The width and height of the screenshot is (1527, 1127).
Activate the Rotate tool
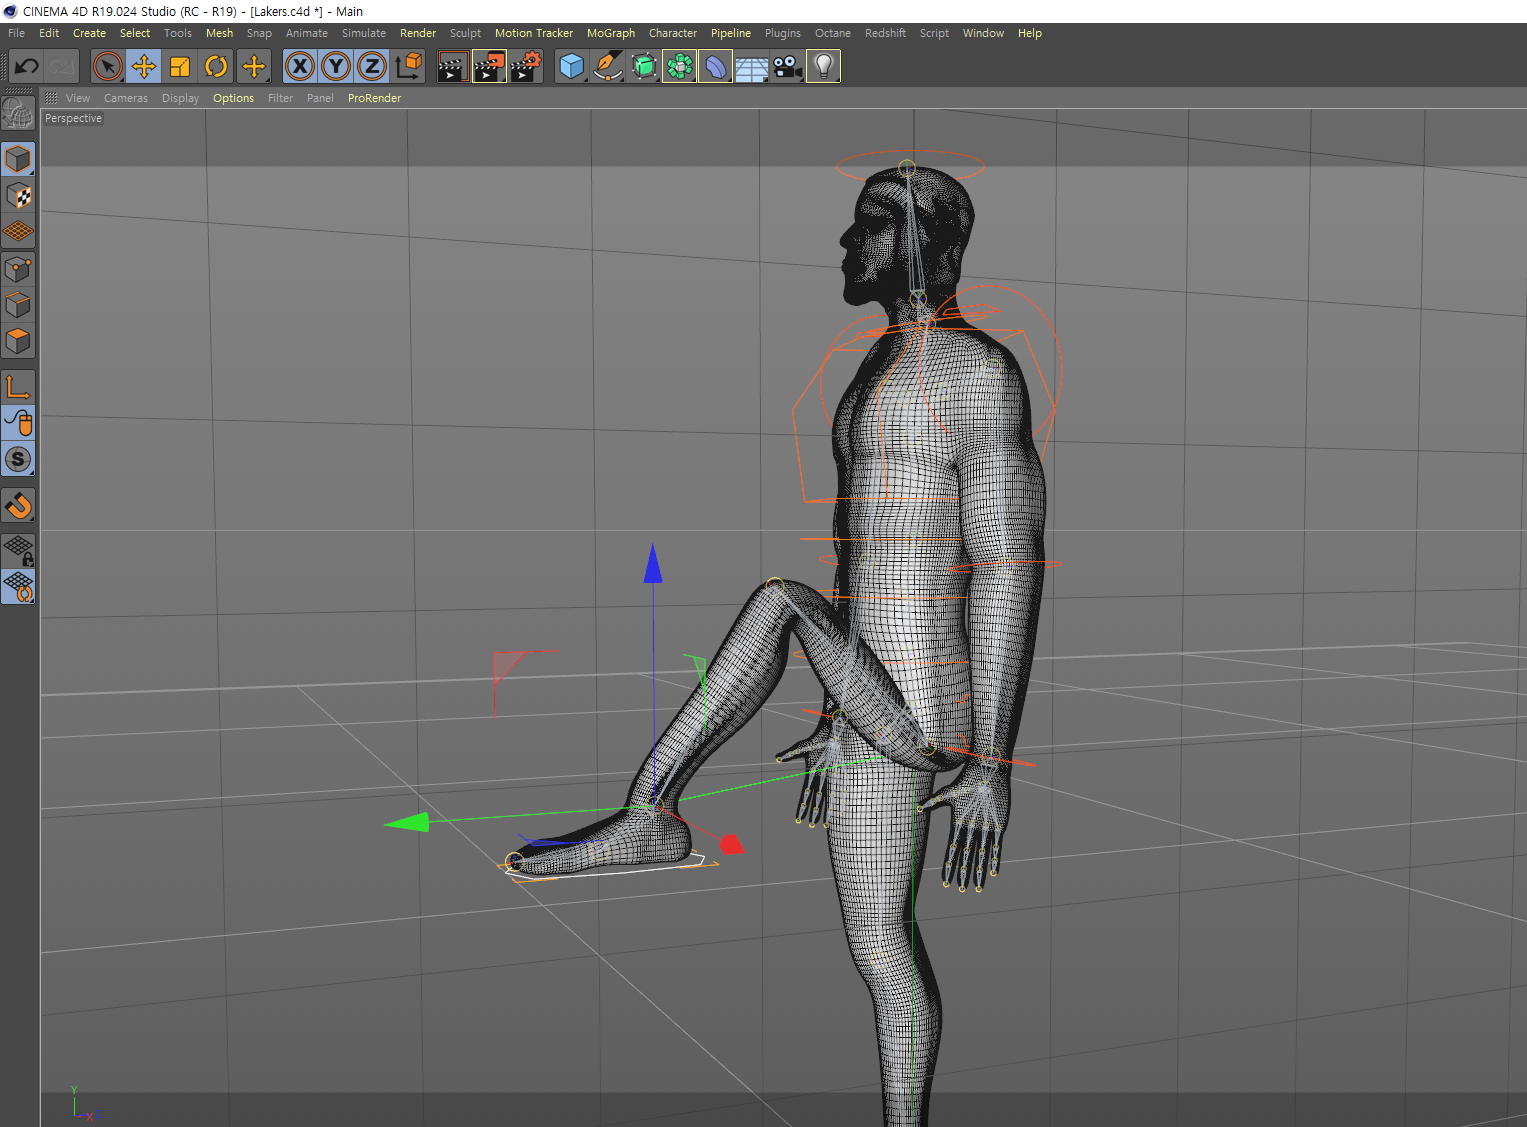[x=216, y=67]
